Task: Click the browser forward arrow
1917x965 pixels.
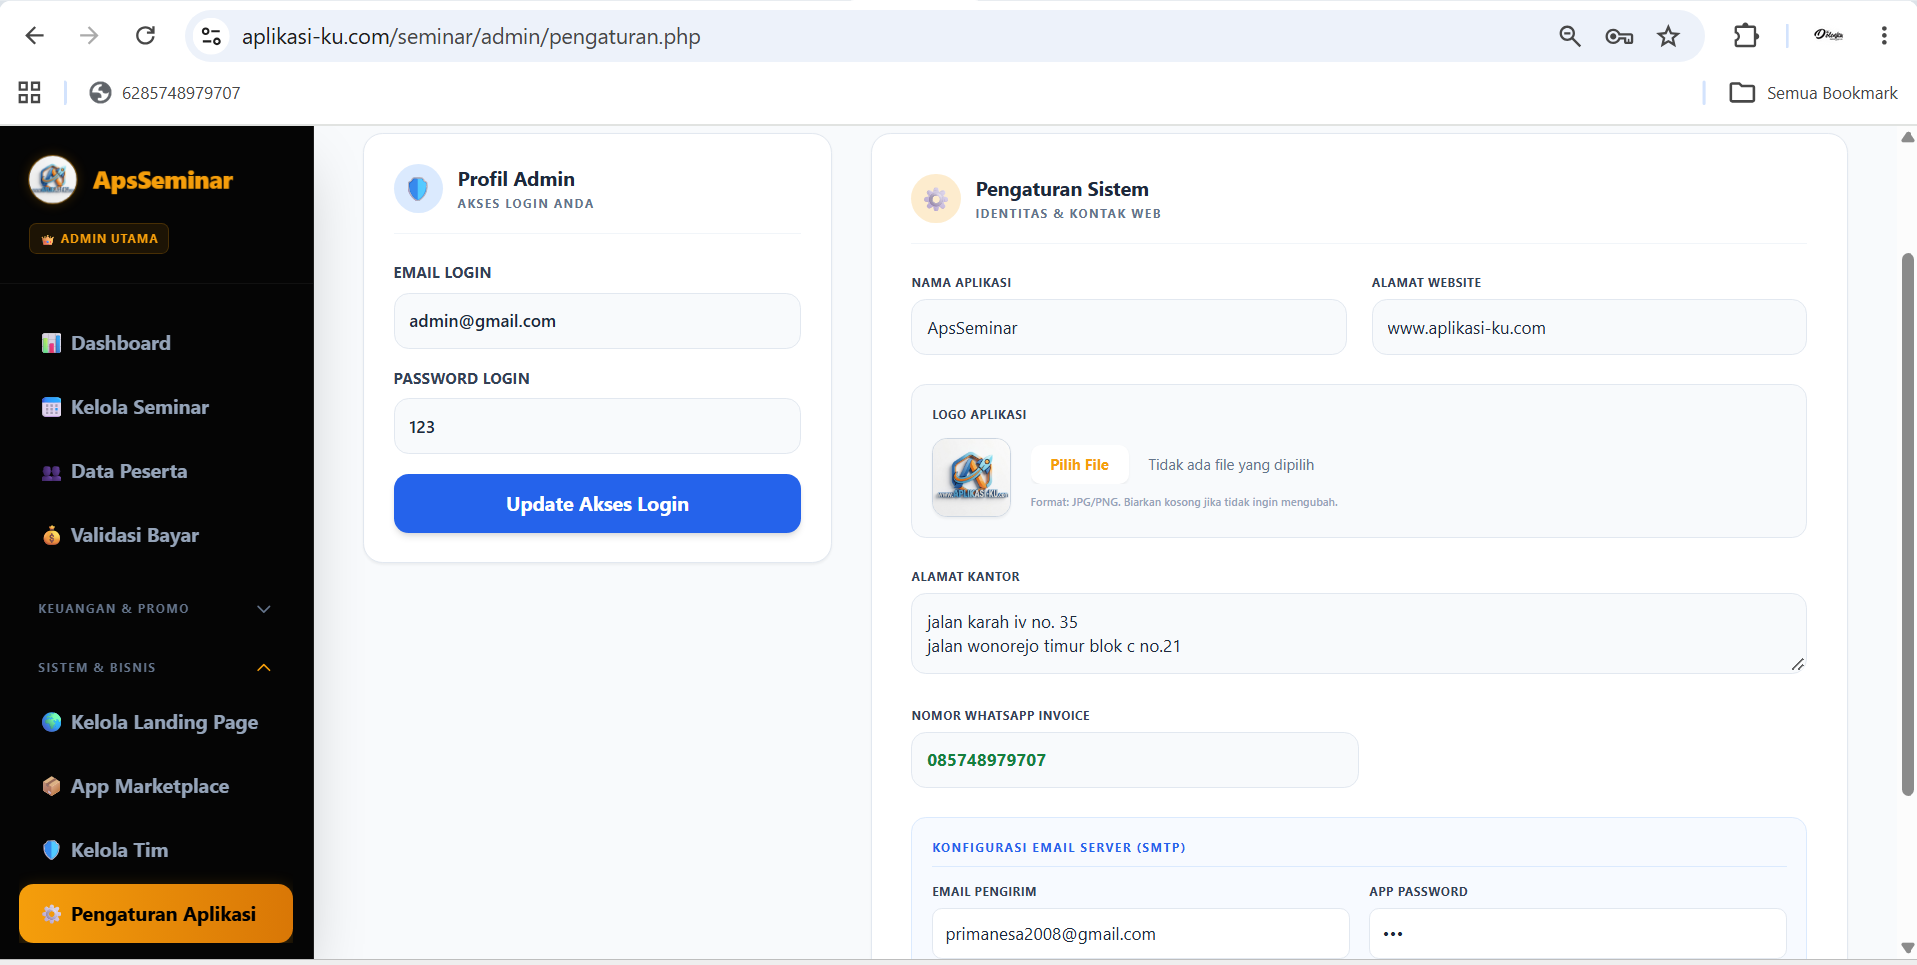Action: click(90, 36)
